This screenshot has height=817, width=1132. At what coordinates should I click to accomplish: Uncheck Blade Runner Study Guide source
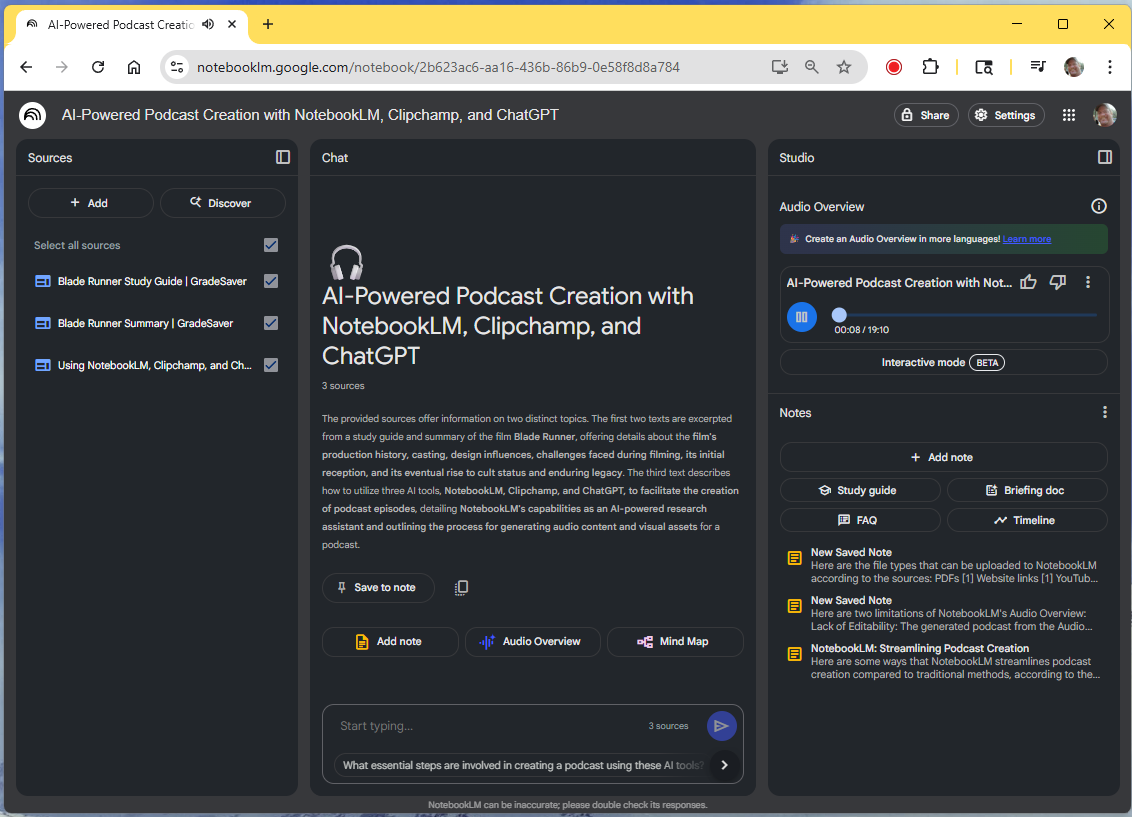[x=271, y=281]
